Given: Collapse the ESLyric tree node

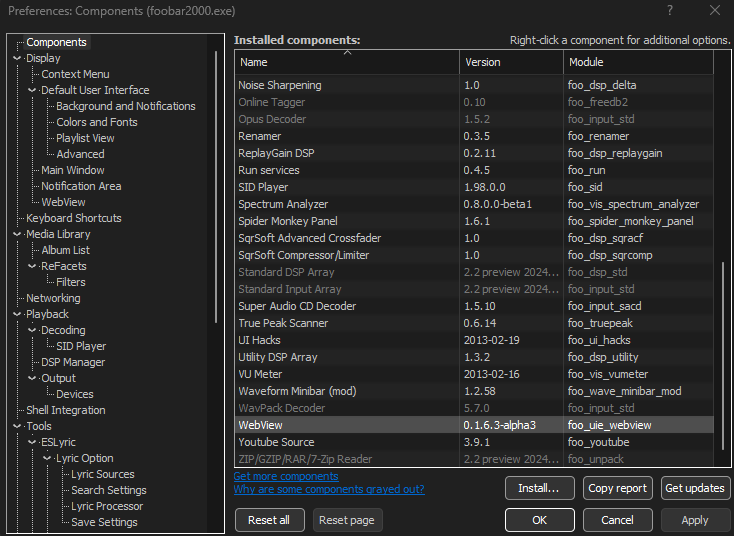Looking at the screenshot, I should pyautogui.click(x=32, y=442).
